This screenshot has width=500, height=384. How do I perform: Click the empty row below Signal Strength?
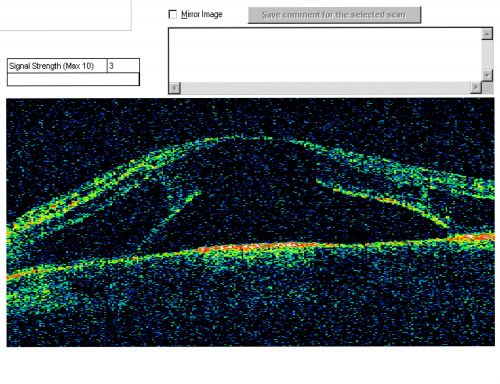pos(73,79)
